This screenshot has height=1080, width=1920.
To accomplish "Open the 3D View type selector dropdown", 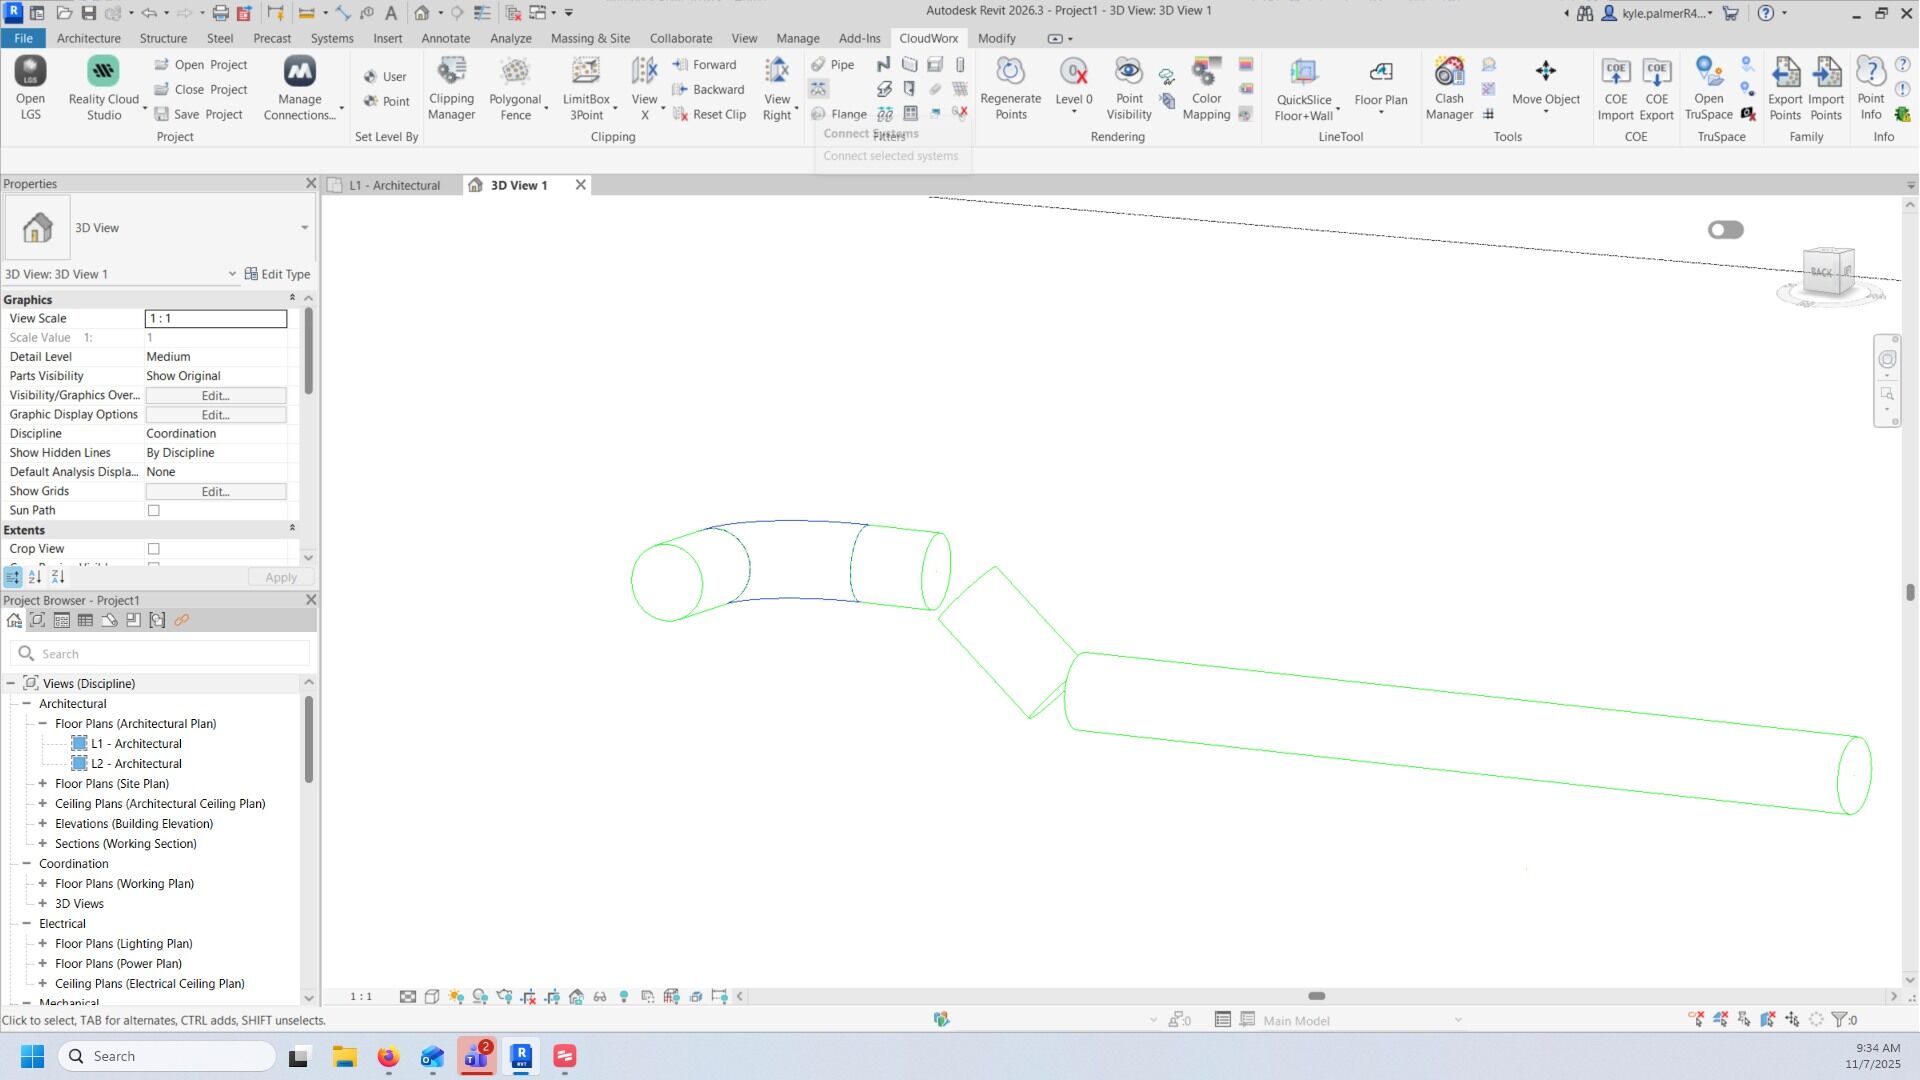I will pos(304,228).
